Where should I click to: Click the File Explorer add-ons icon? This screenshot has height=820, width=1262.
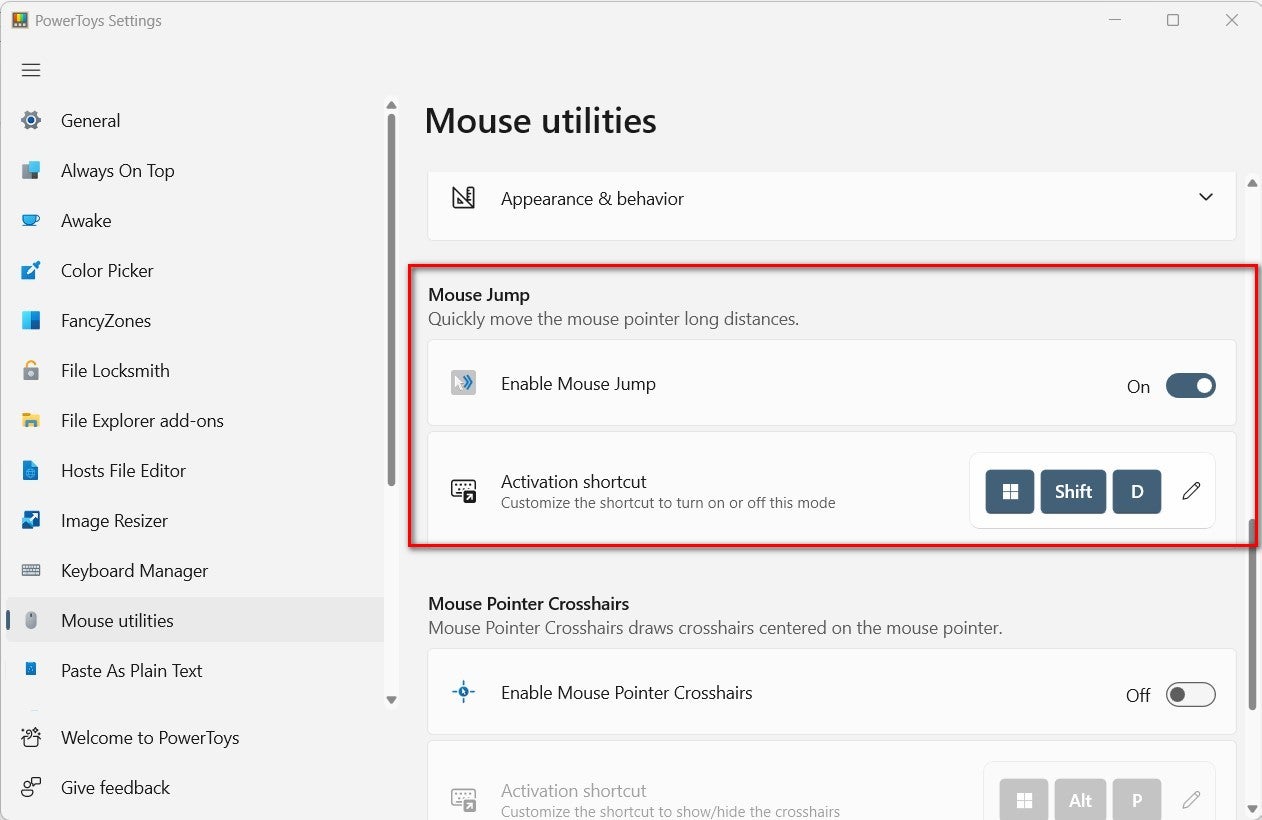click(x=31, y=420)
